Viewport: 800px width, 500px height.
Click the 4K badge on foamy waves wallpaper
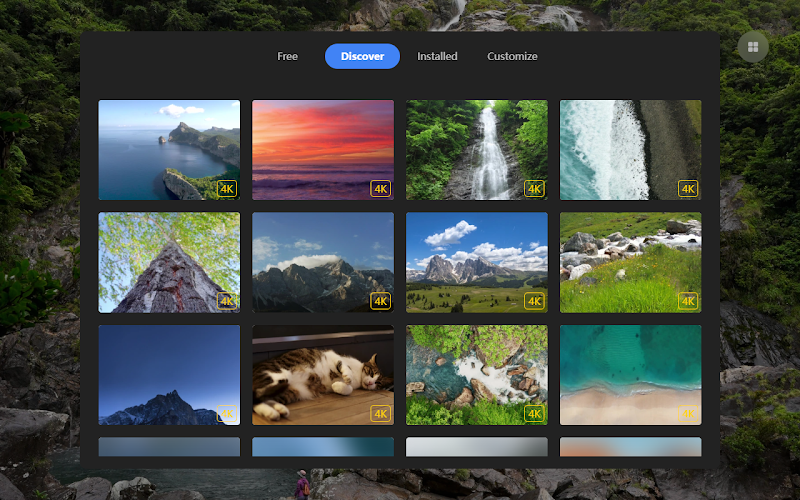tap(688, 189)
